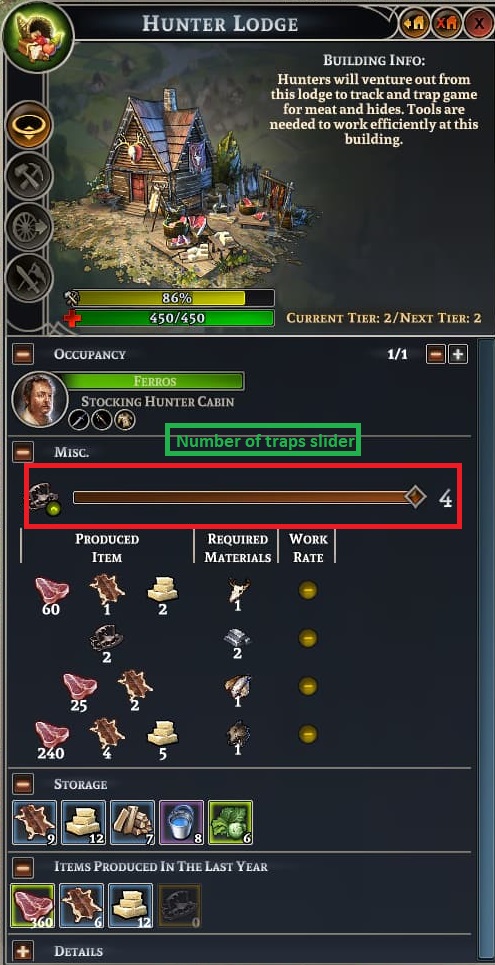Click water bucket item in Storage
The height and width of the screenshot is (965, 495).
pyautogui.click(x=181, y=822)
